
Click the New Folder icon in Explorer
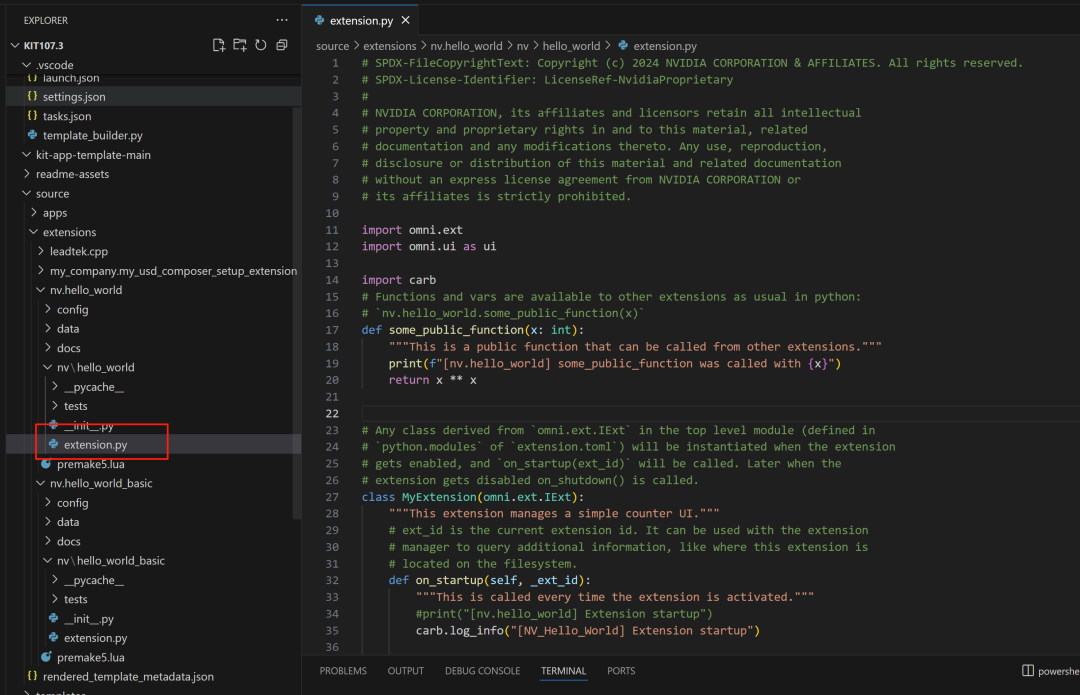pyautogui.click(x=240, y=45)
